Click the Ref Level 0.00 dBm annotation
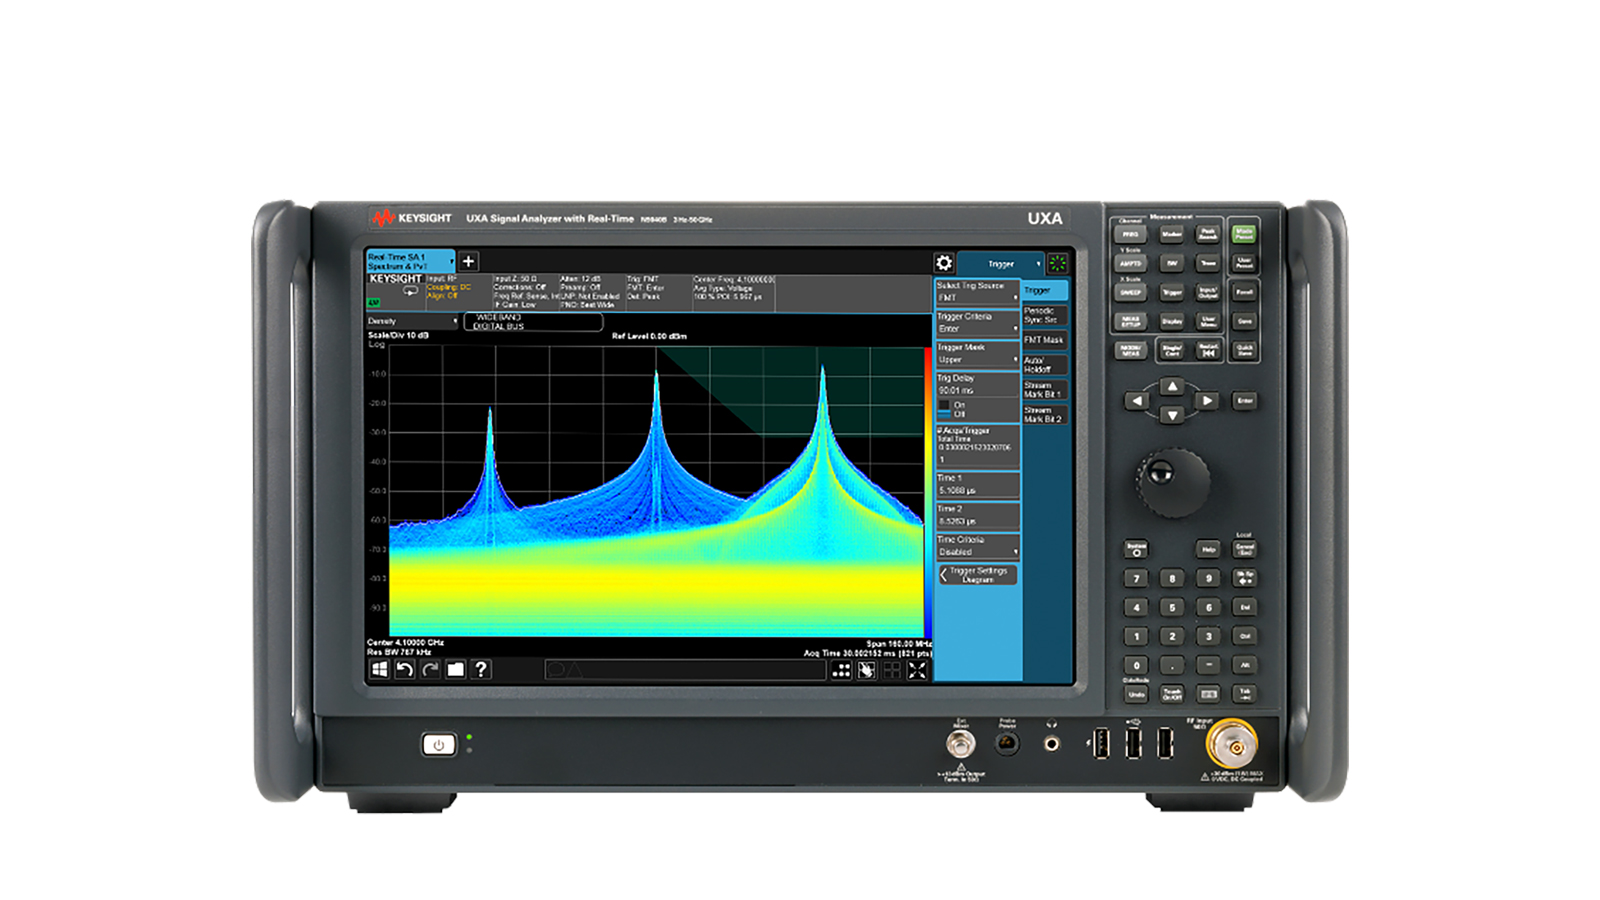The height and width of the screenshot is (900, 1600). click(649, 336)
